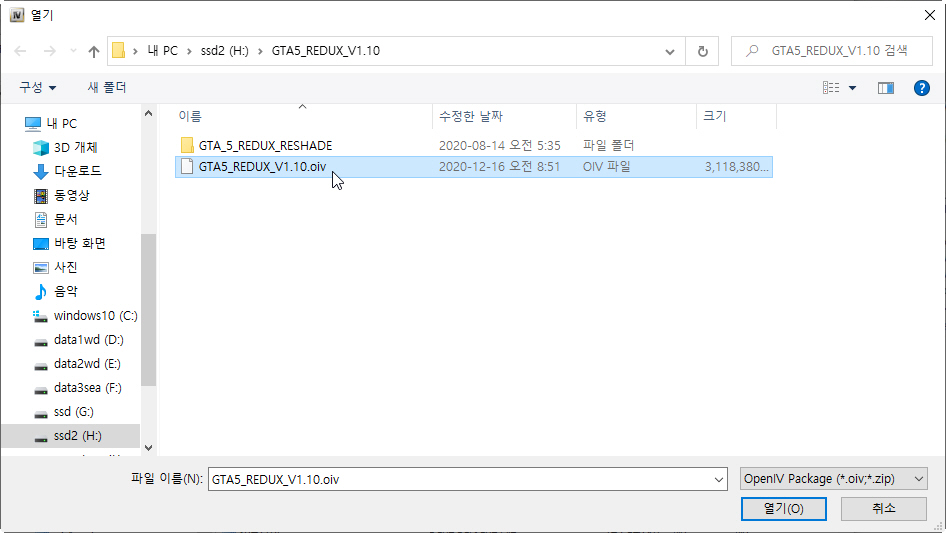946x533 pixels.
Task: Open 'data3sea (F:)' drive
Action: (x=87, y=388)
